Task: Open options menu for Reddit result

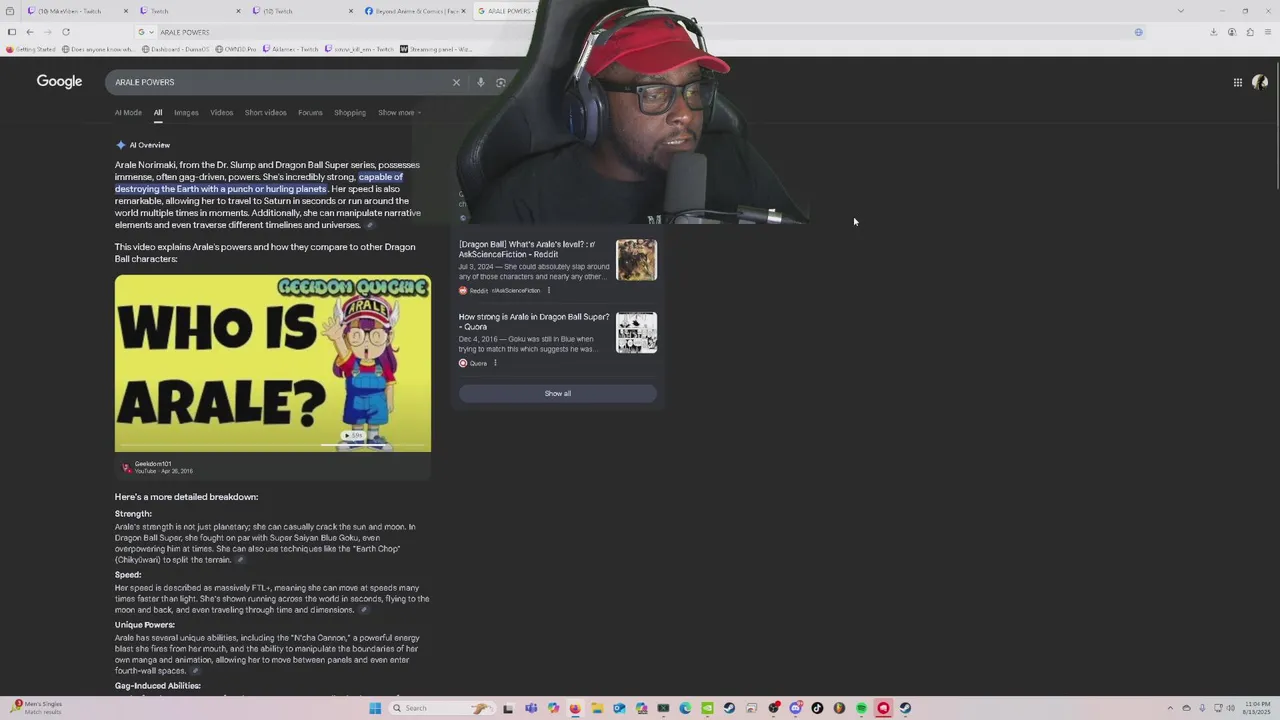Action: [548, 290]
